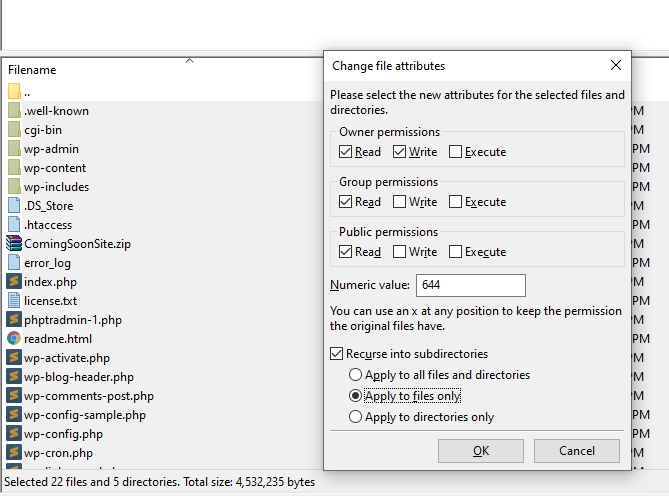The width and height of the screenshot is (669, 496).
Task: Select the cgi-bin folder icon
Action: coord(14,130)
